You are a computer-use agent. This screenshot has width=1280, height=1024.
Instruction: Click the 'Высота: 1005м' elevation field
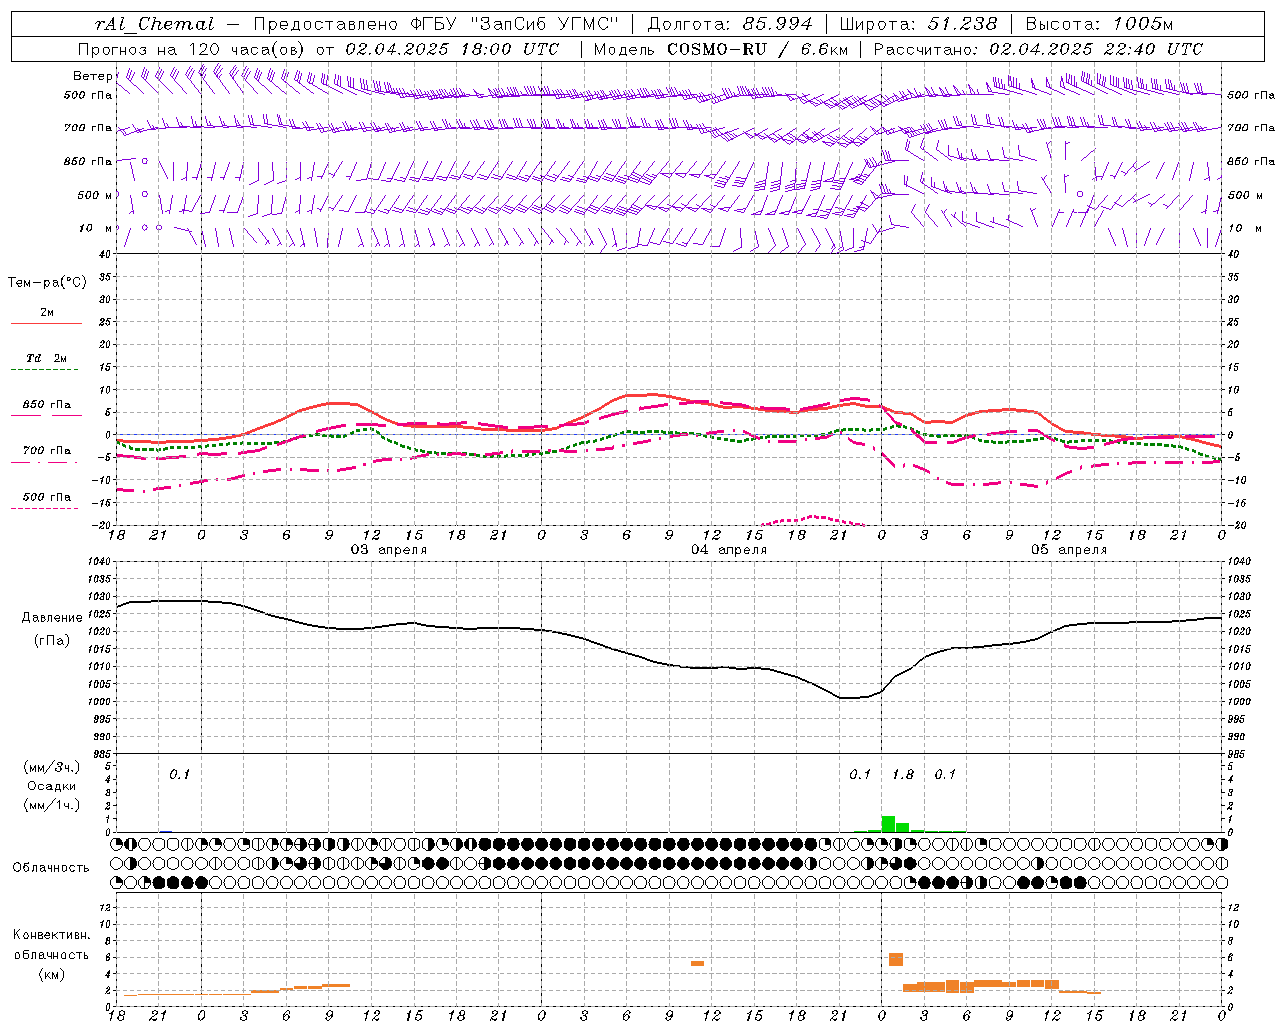pyautogui.click(x=1099, y=24)
